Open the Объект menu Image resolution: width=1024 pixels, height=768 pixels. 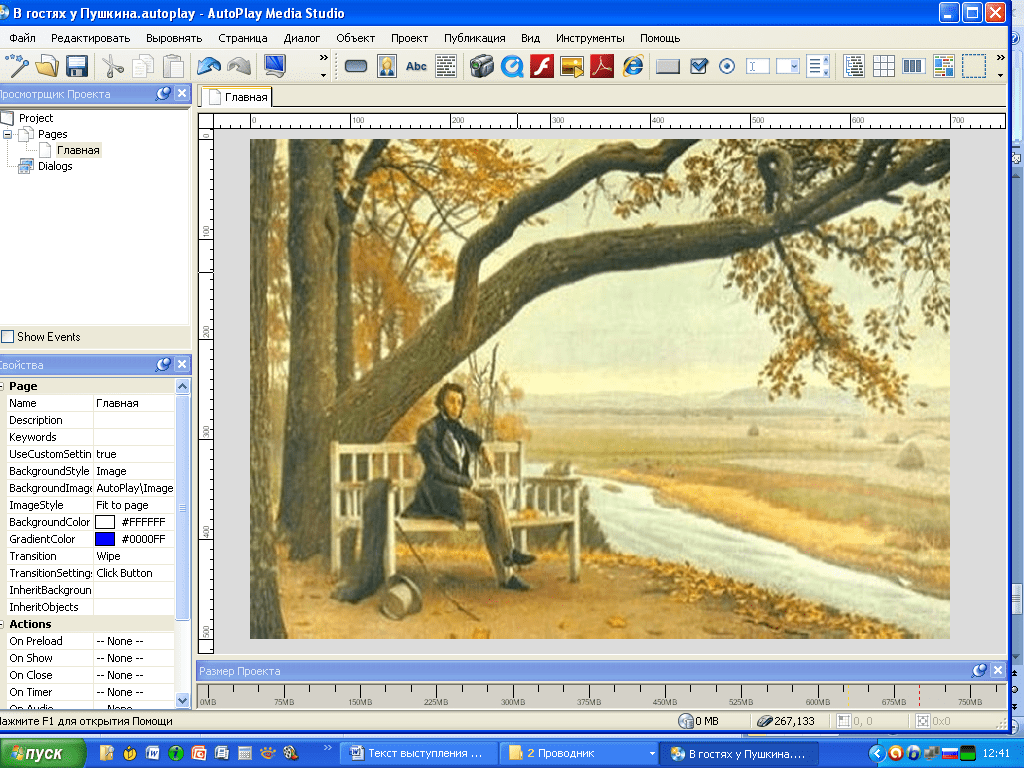click(355, 38)
